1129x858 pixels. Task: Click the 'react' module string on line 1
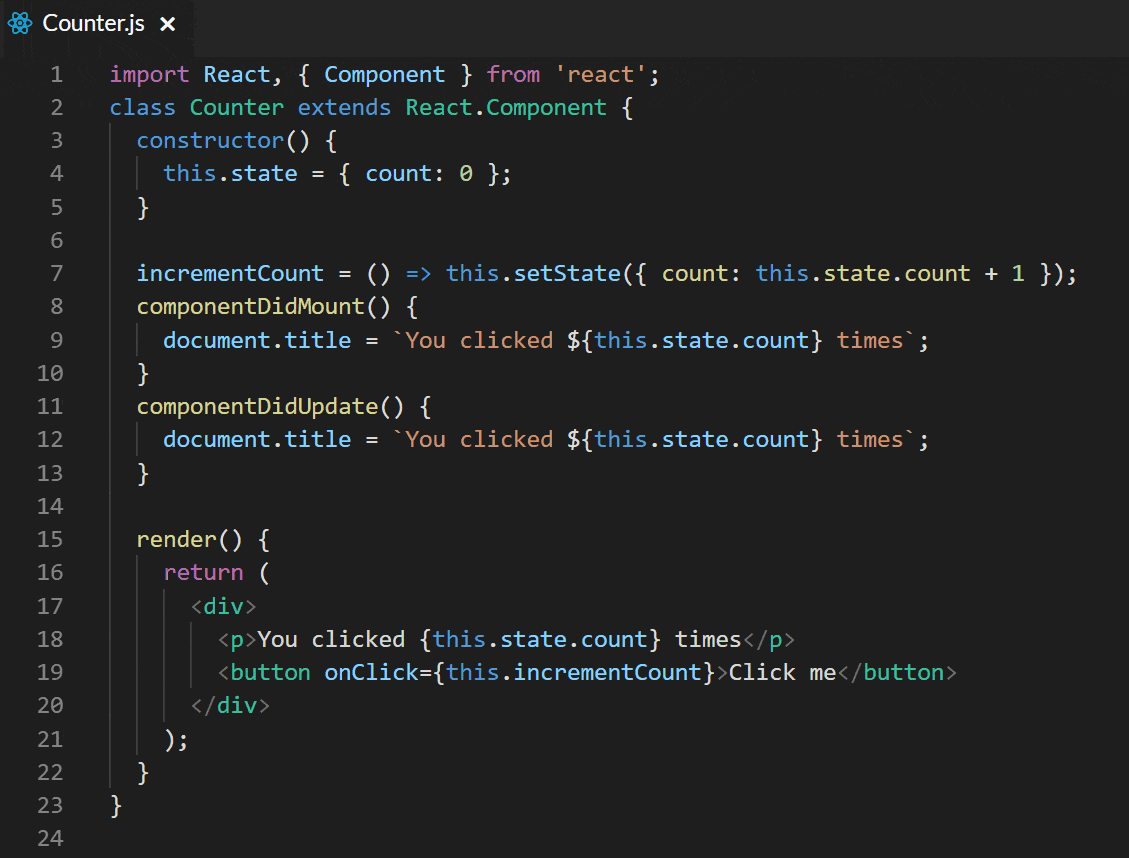[600, 74]
